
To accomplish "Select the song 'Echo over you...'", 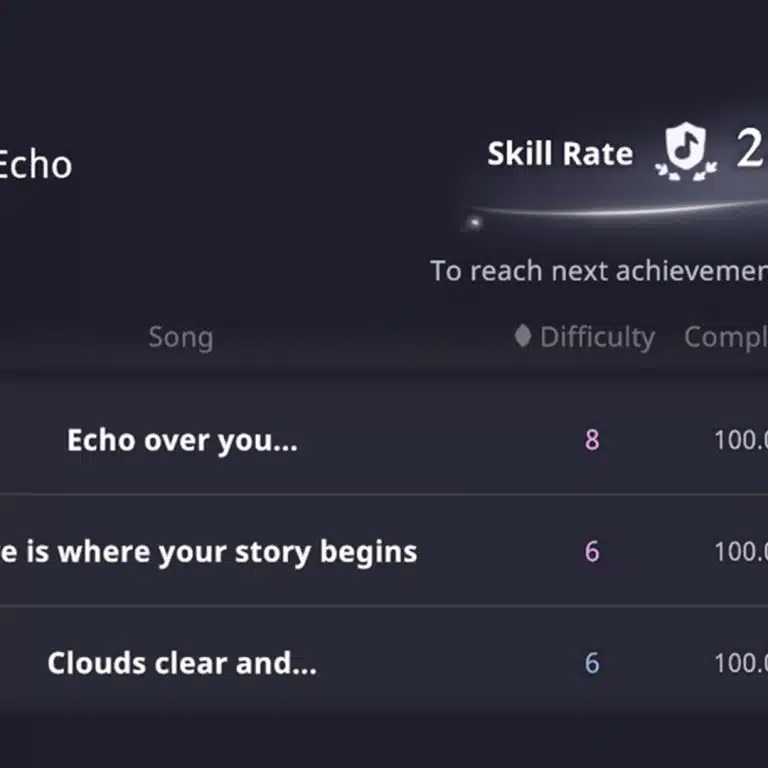I will click(x=182, y=440).
